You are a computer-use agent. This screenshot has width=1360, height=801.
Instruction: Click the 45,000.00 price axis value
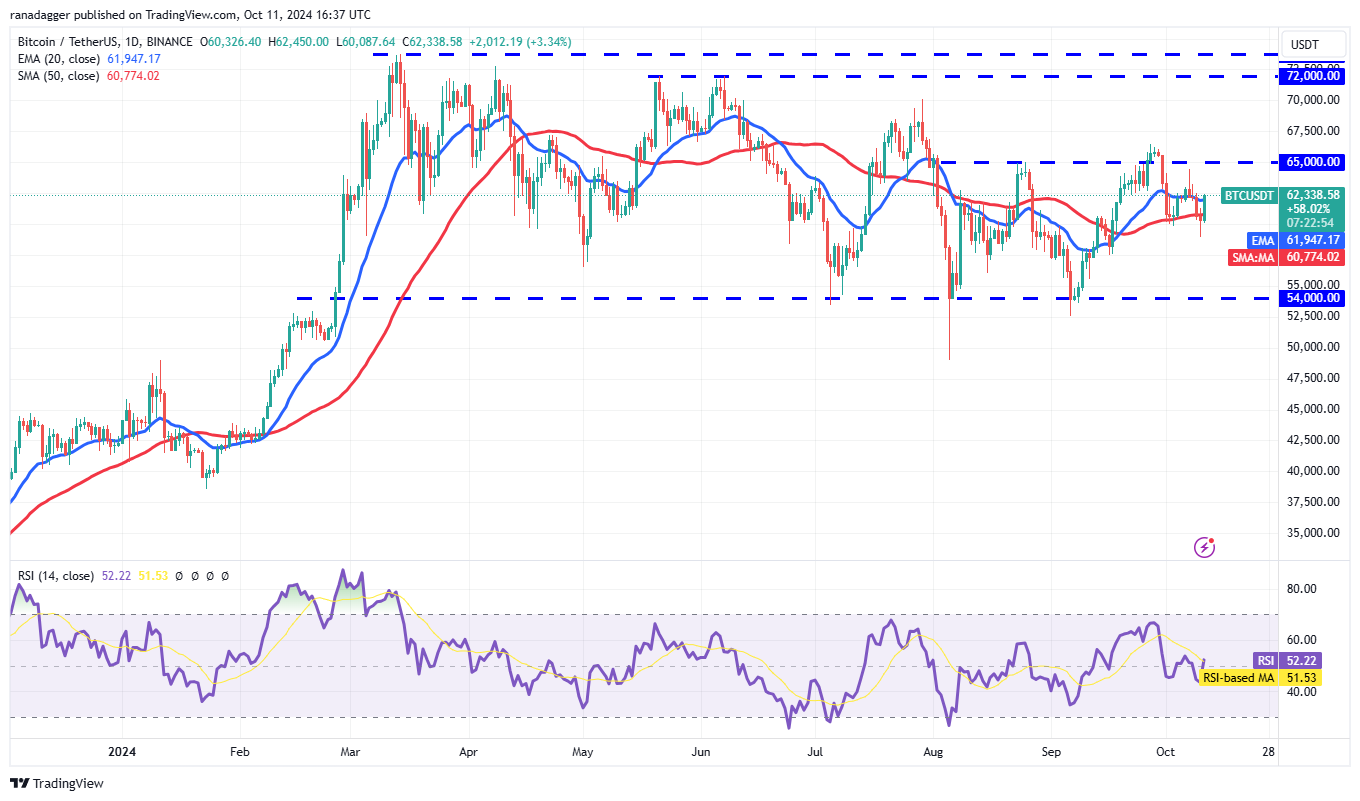pyautogui.click(x=1313, y=409)
